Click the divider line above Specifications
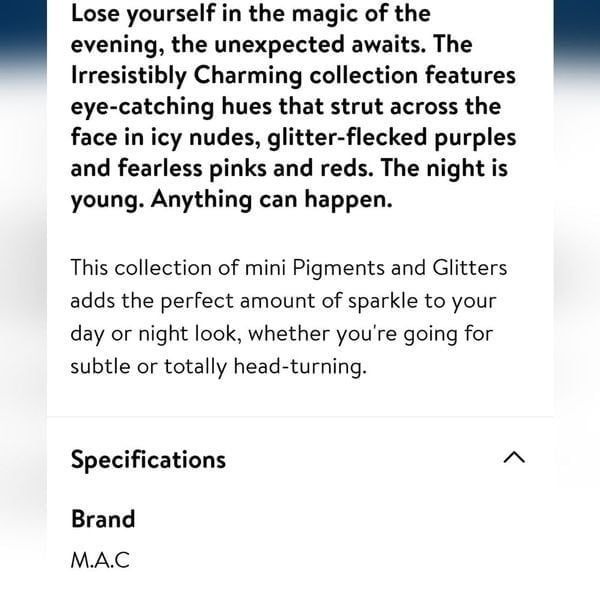Image resolution: width=600 pixels, height=600 pixels. tap(300, 416)
